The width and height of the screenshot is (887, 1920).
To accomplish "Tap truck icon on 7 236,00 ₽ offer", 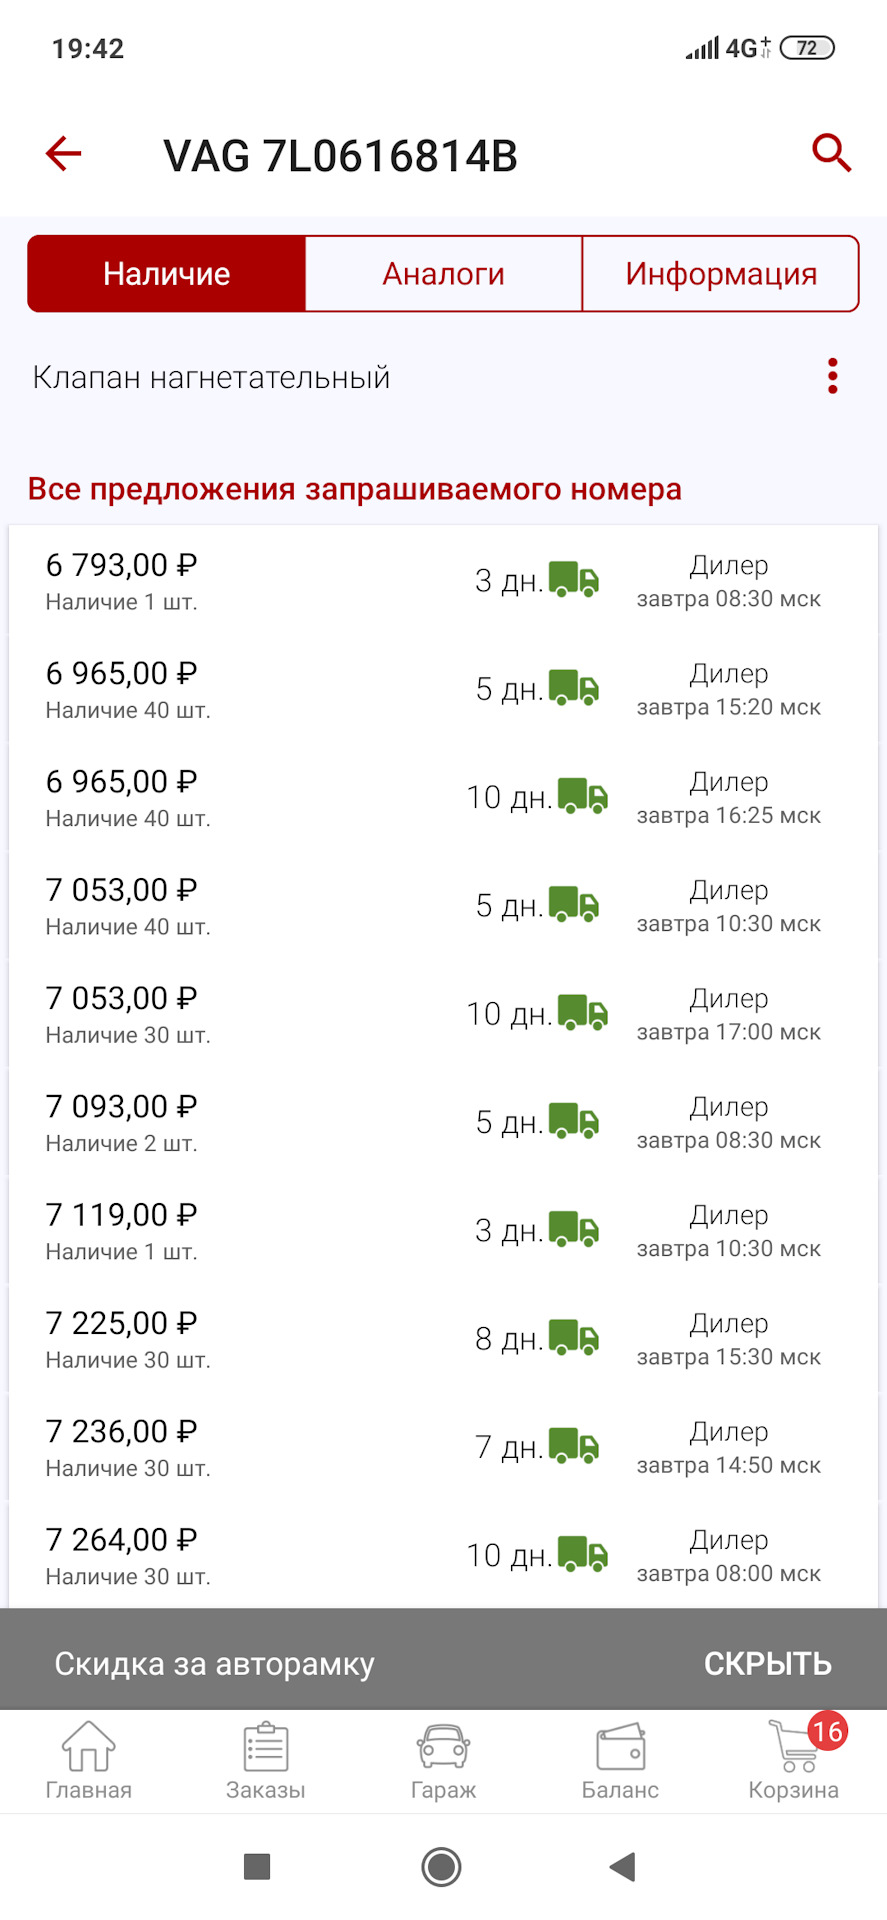I will pos(574,1447).
